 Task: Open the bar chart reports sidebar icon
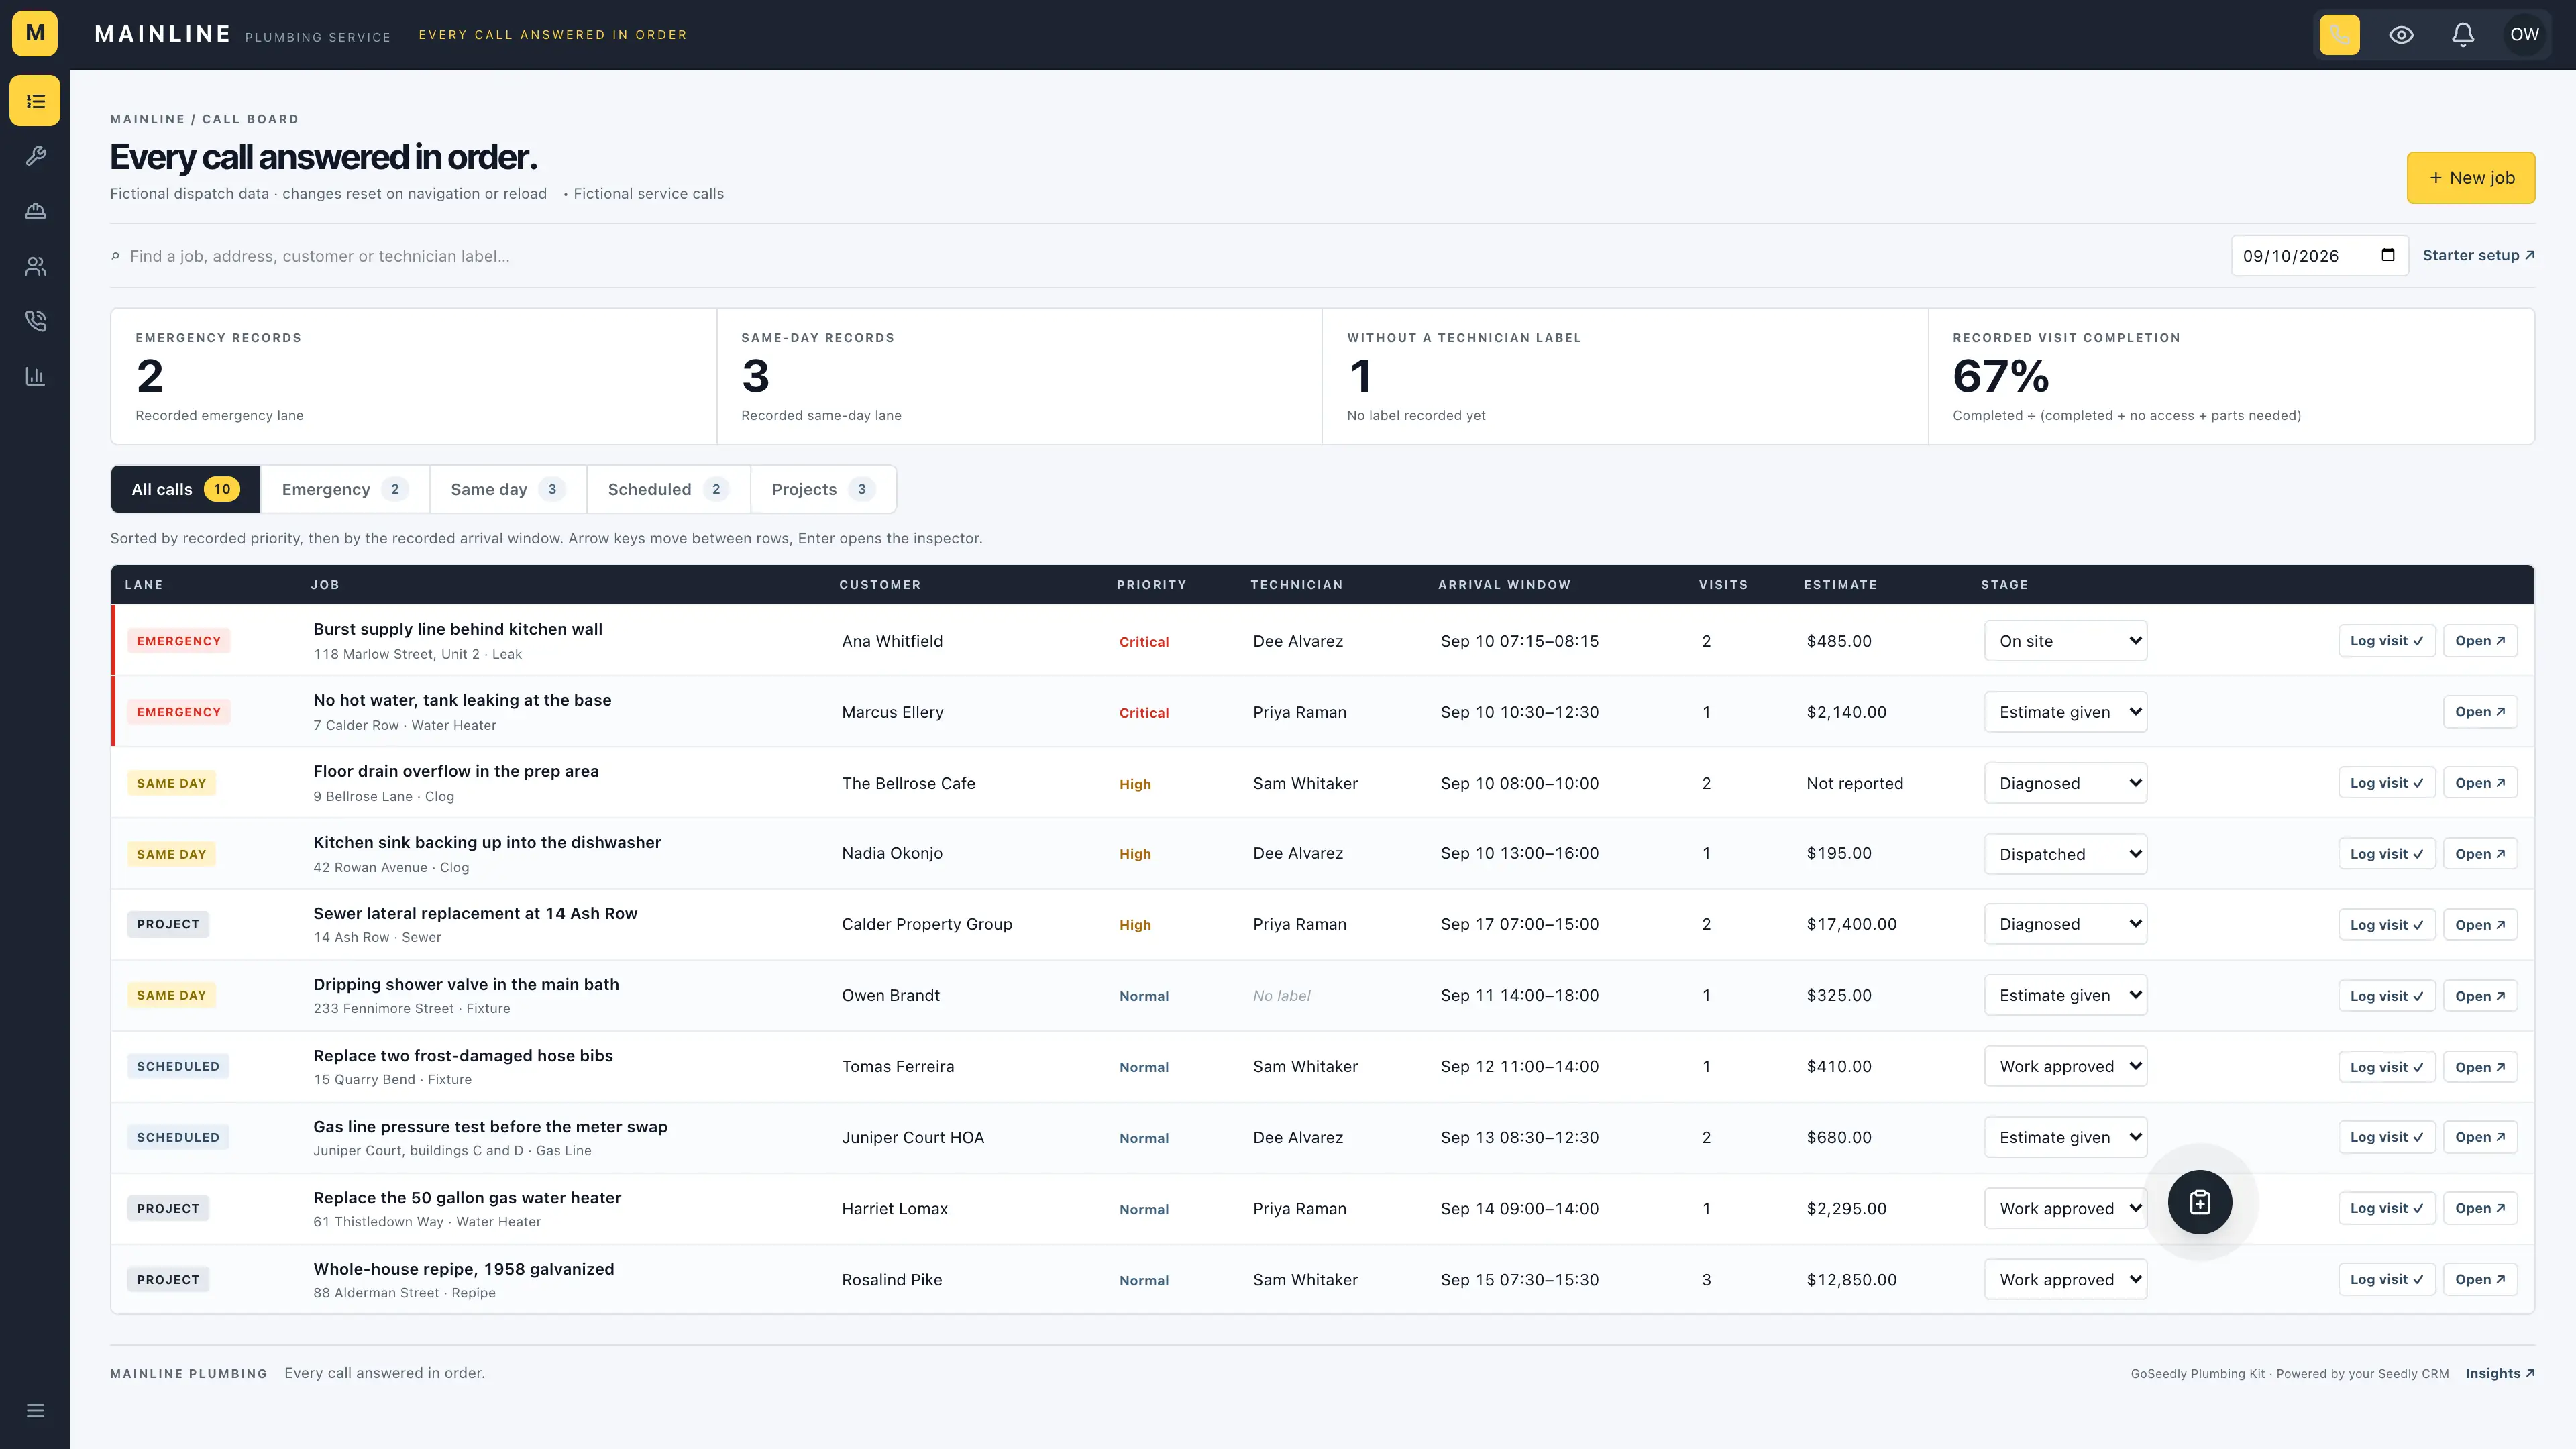point(35,376)
